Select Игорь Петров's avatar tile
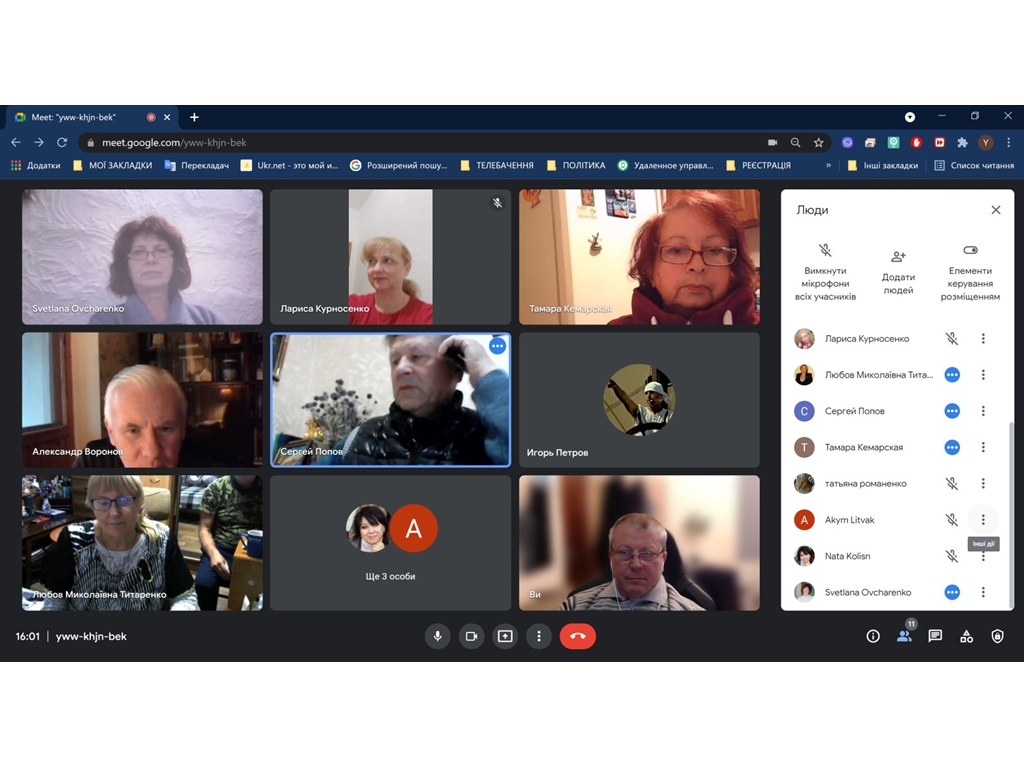Image resolution: width=1024 pixels, height=768 pixels. click(x=639, y=400)
